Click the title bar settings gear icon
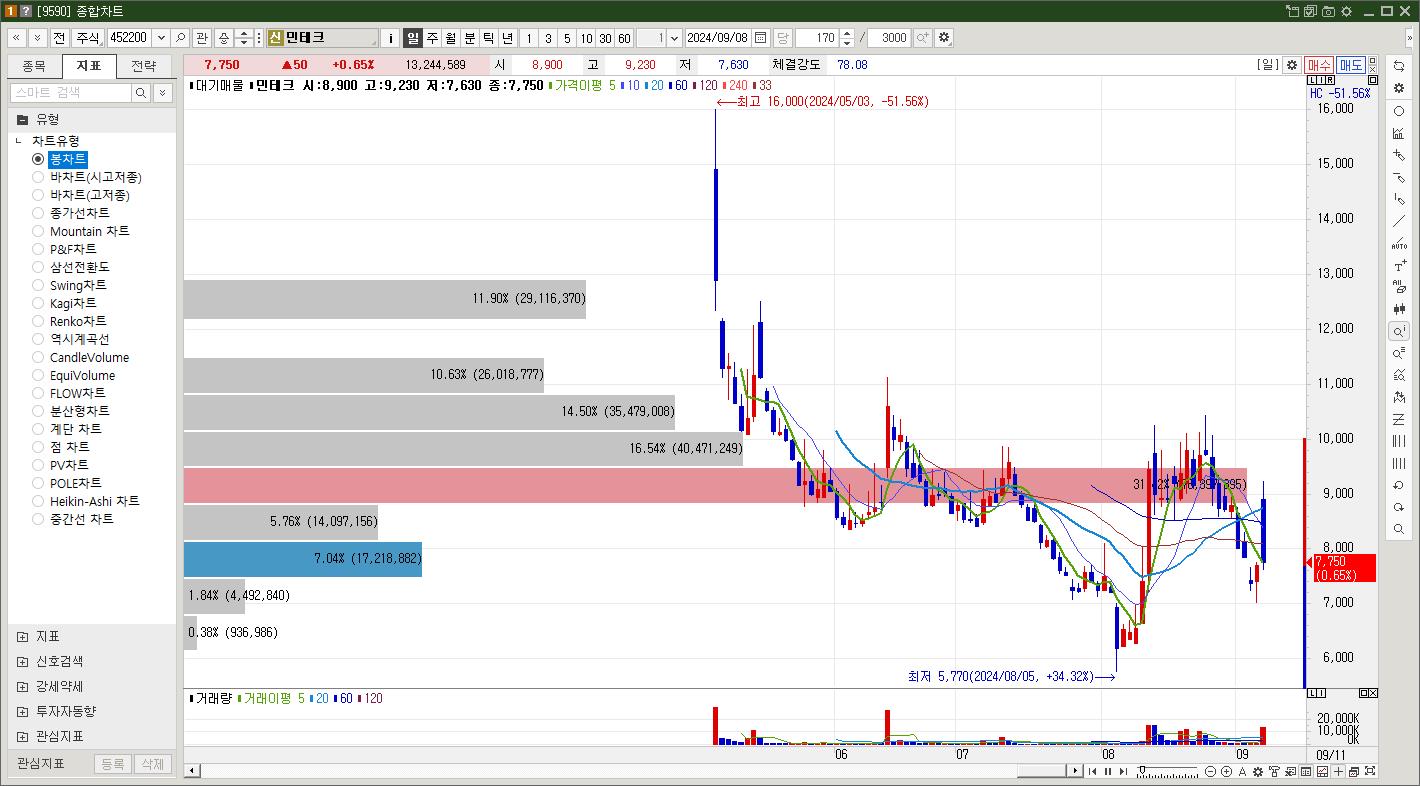 [1346, 11]
